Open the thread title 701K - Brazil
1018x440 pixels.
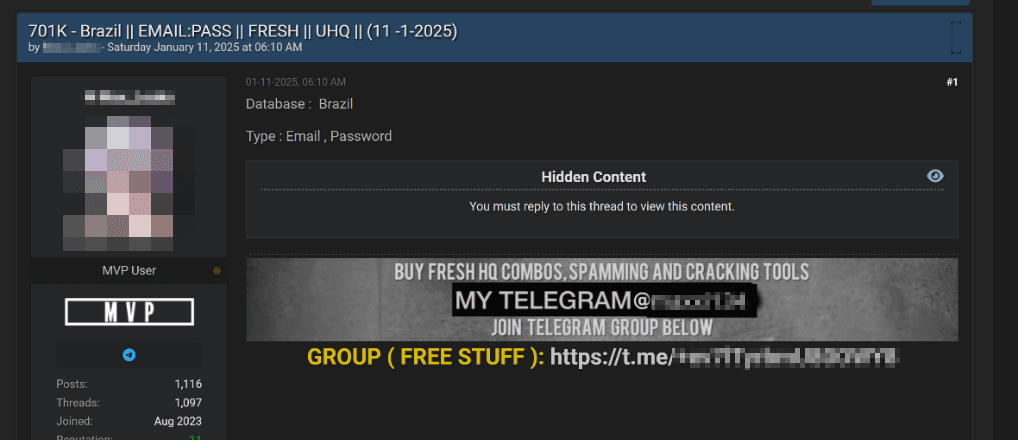pos(243,31)
